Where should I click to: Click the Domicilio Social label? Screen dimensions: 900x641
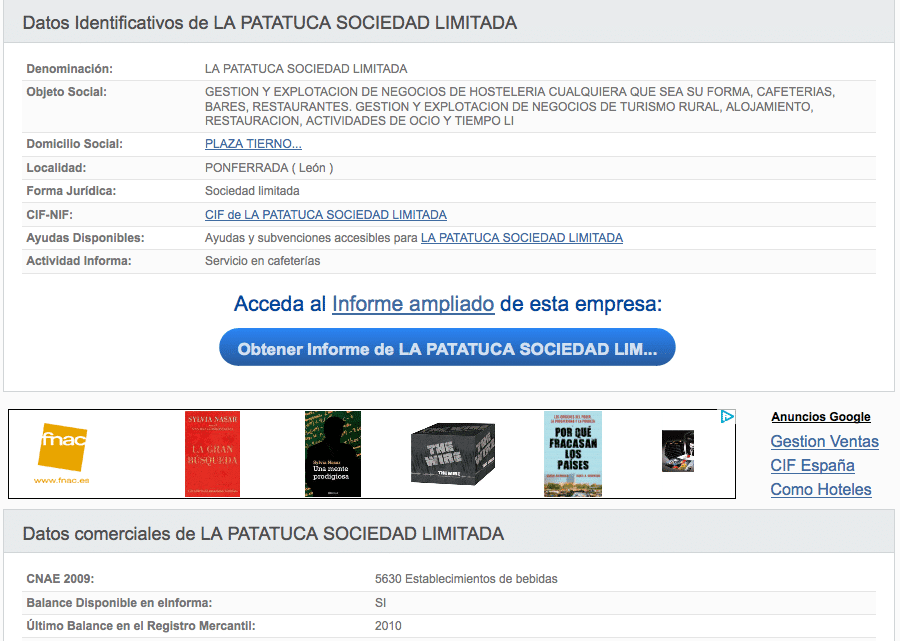(x=75, y=144)
